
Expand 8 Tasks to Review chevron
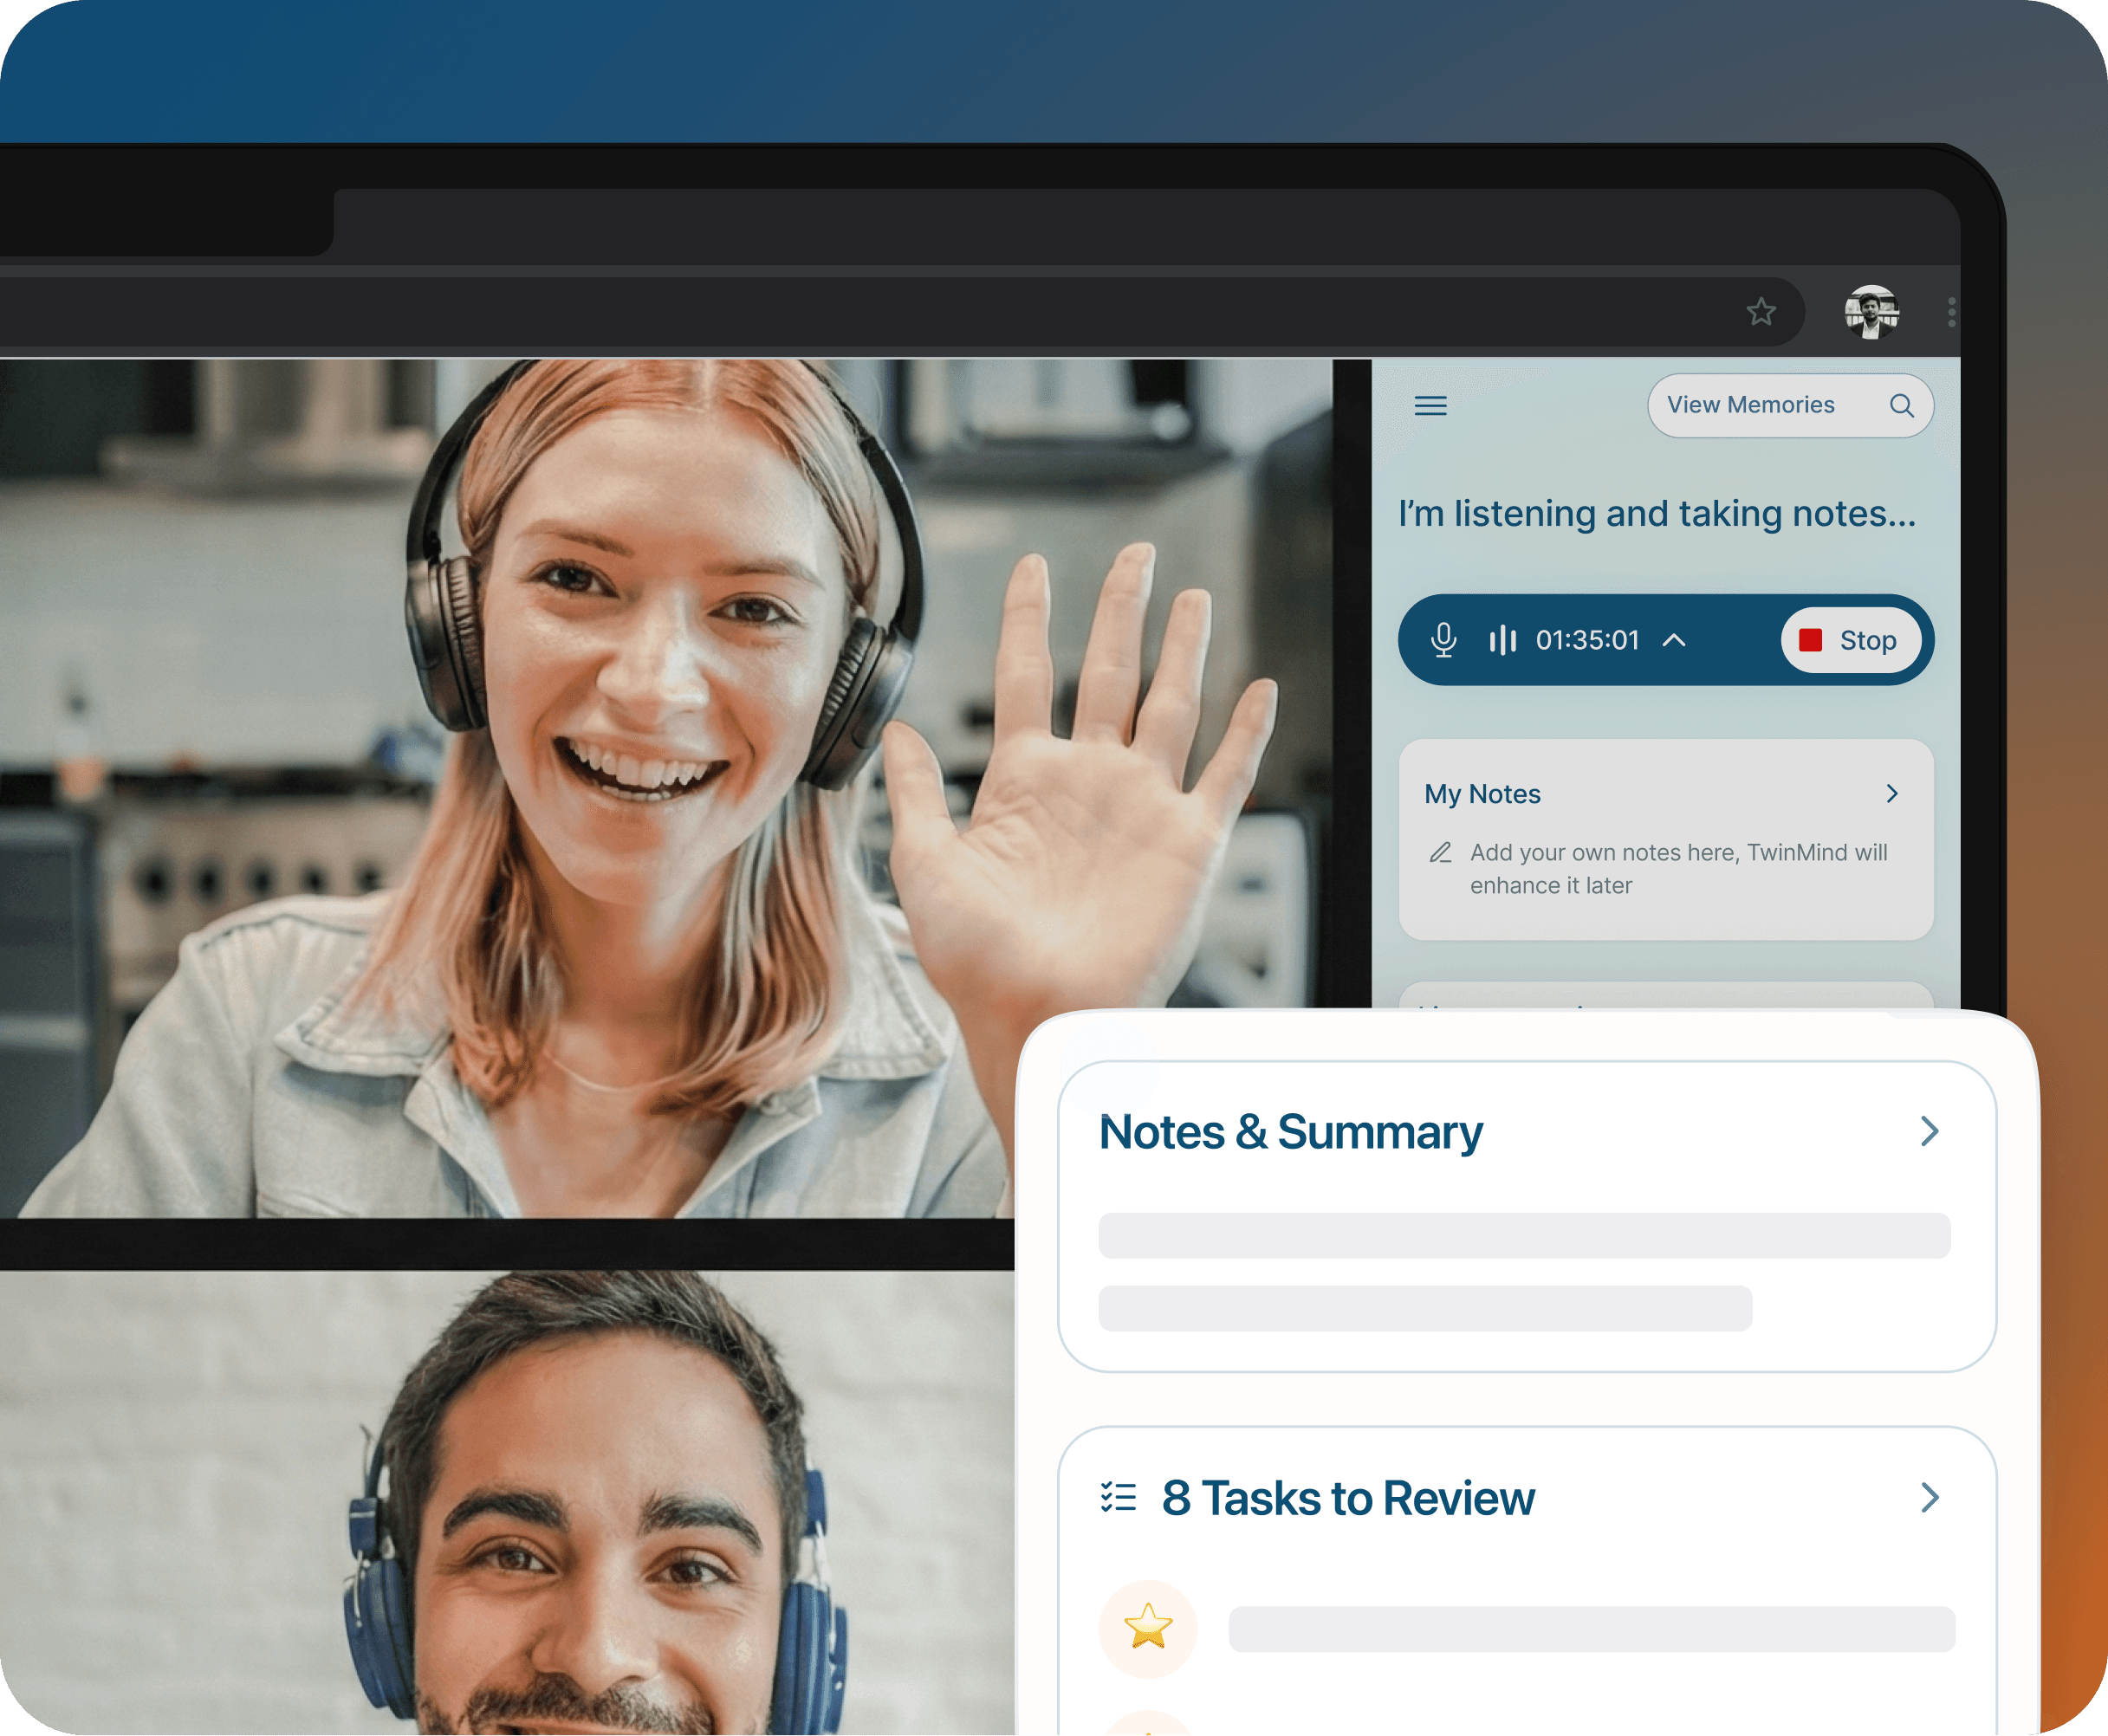1929,1497
